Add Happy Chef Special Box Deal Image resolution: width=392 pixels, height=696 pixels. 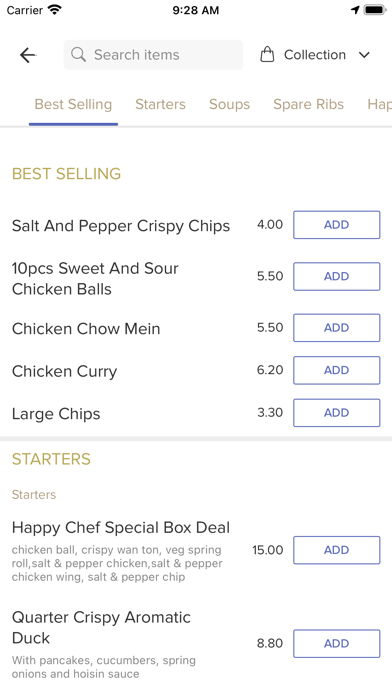tap(337, 550)
